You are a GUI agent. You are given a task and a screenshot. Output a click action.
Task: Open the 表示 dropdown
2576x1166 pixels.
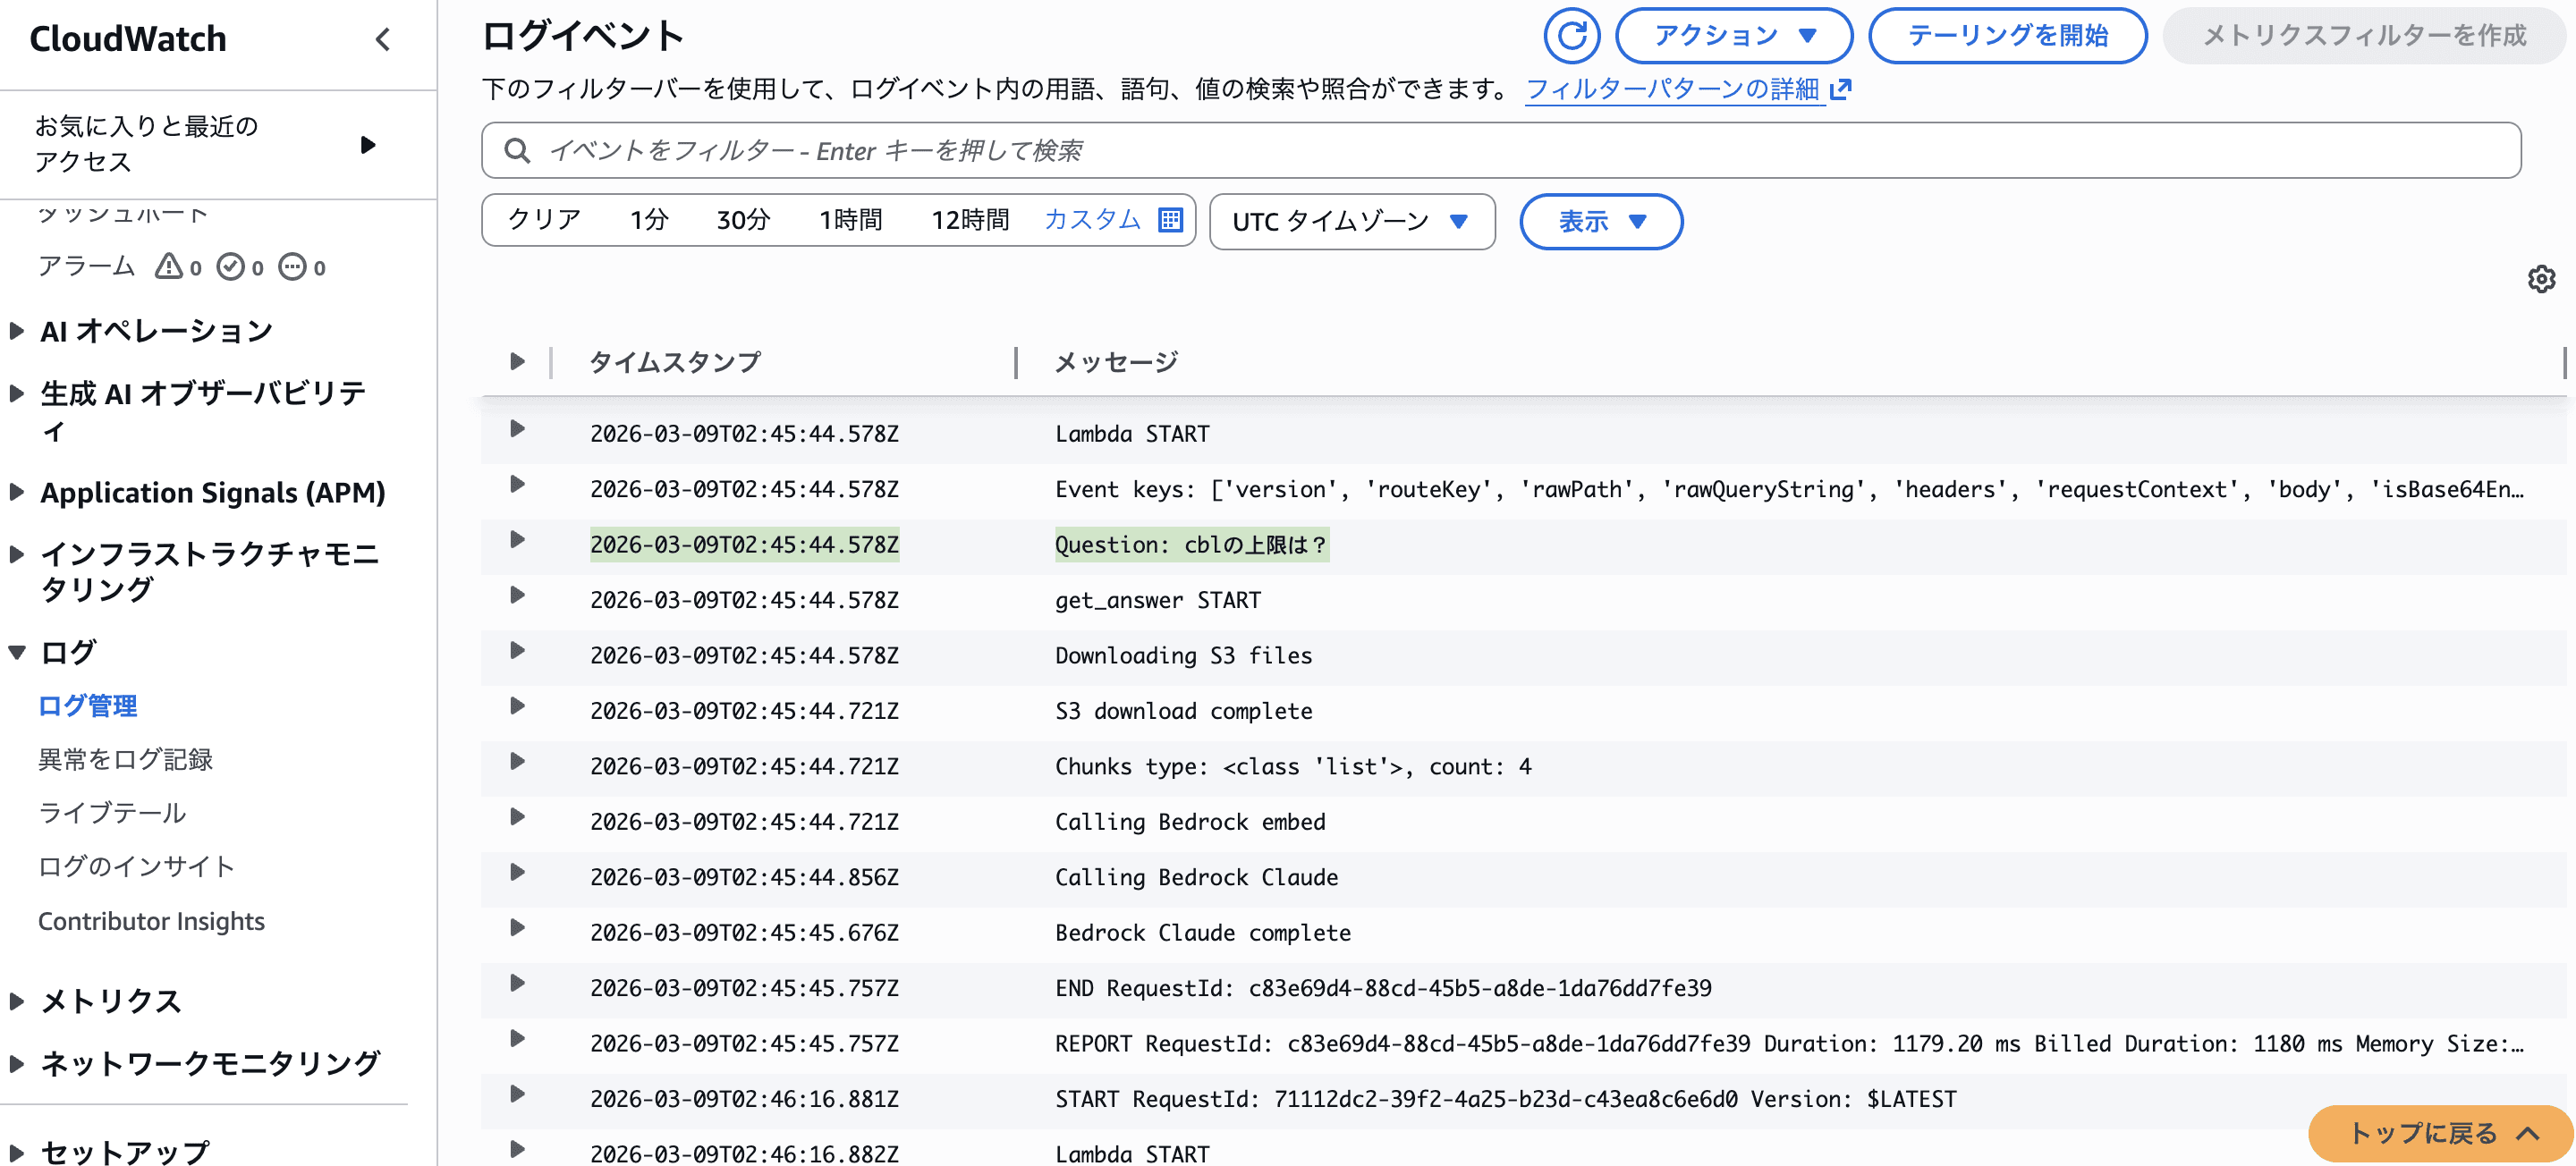coord(1600,221)
